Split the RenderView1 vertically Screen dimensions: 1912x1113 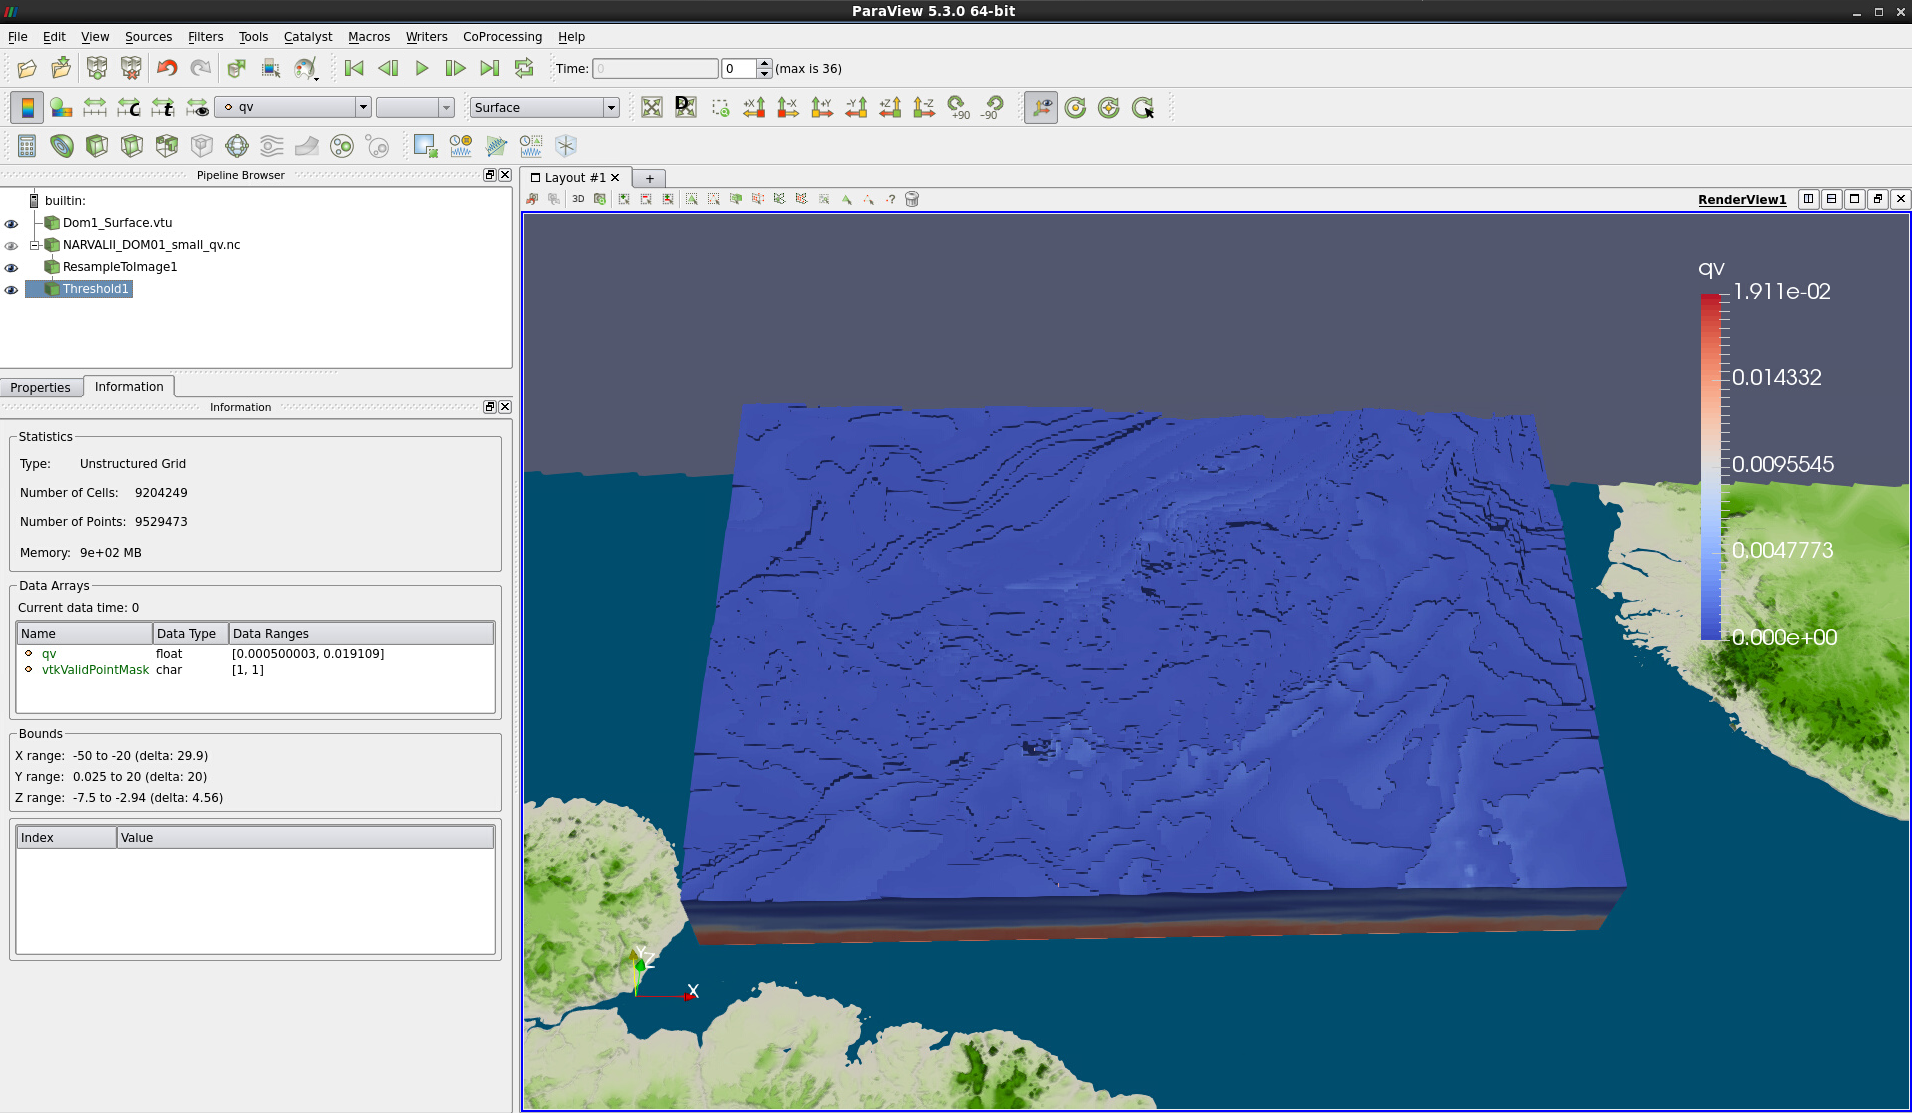click(x=1831, y=199)
